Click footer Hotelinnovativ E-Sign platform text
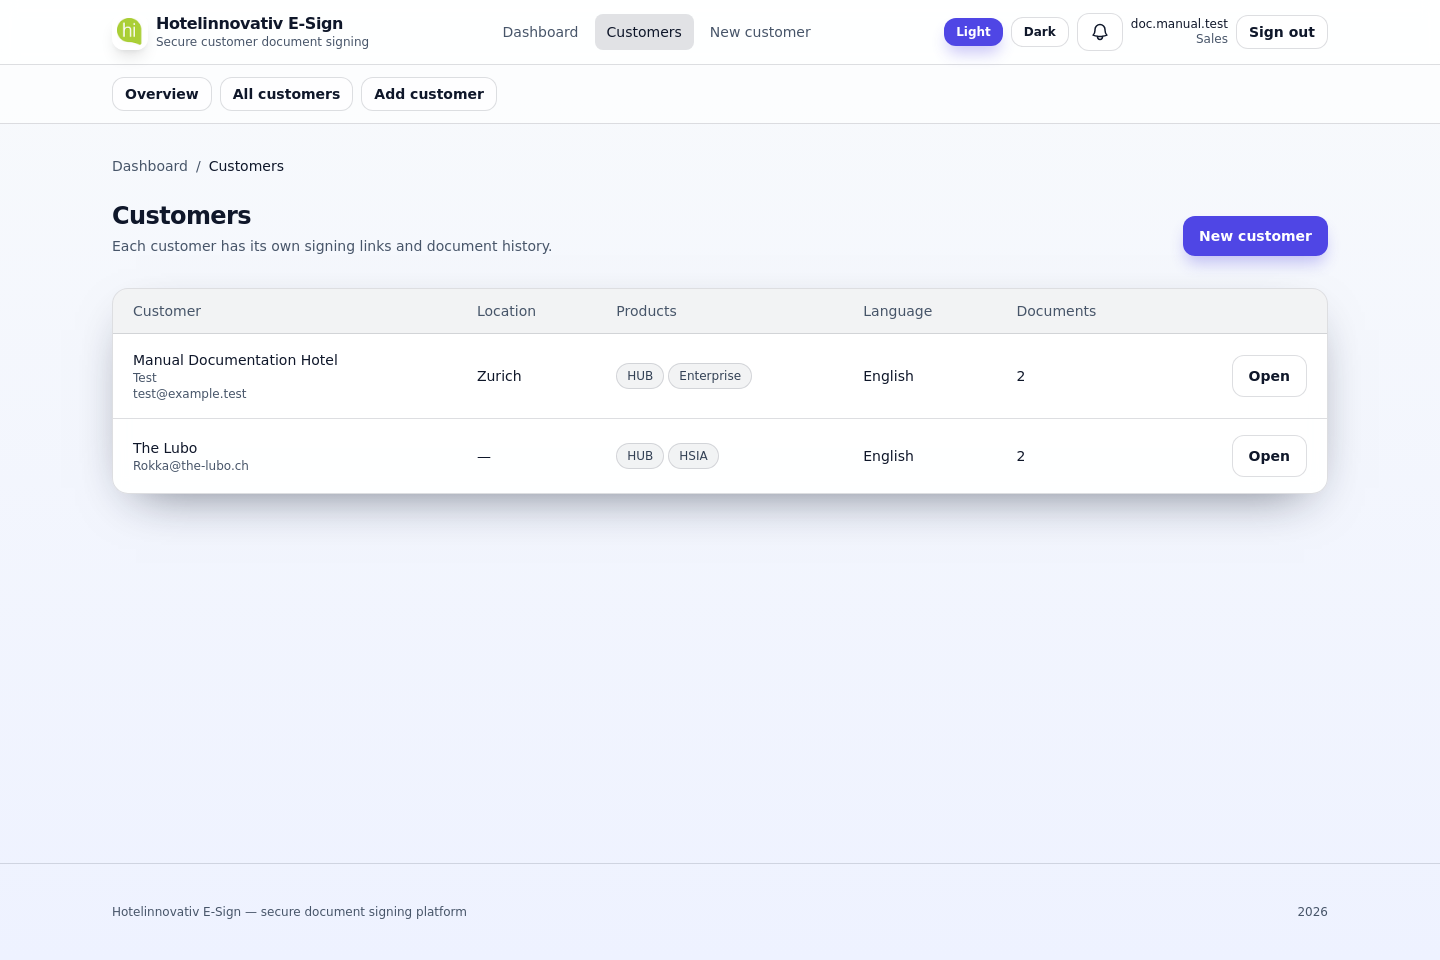The height and width of the screenshot is (960, 1440). (x=289, y=912)
